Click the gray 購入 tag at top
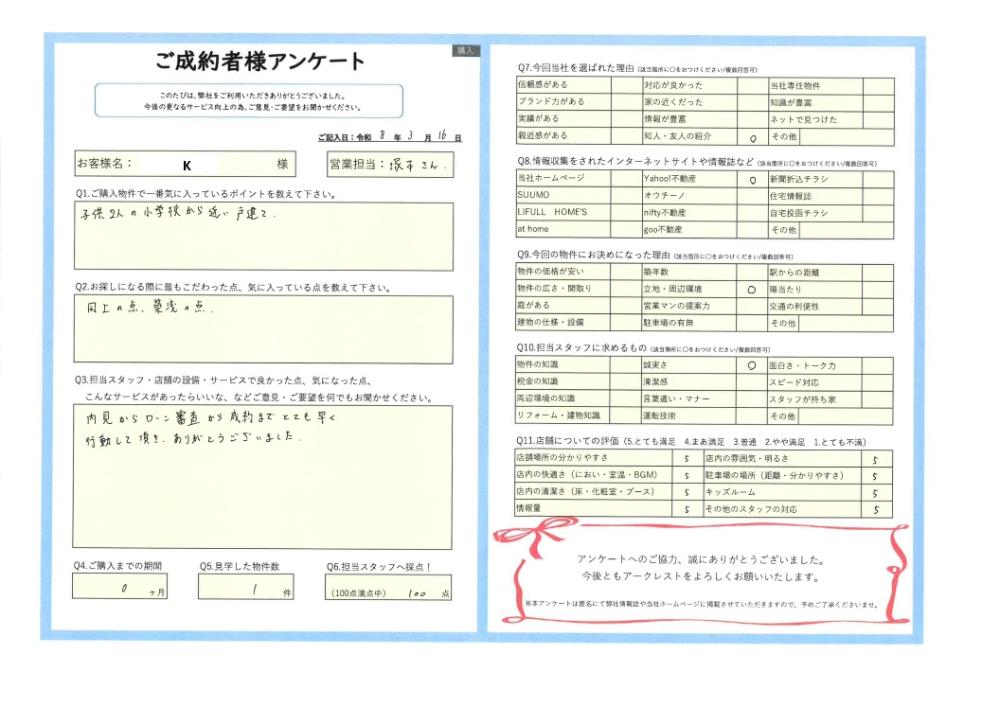The height and width of the screenshot is (707, 1000). click(466, 51)
